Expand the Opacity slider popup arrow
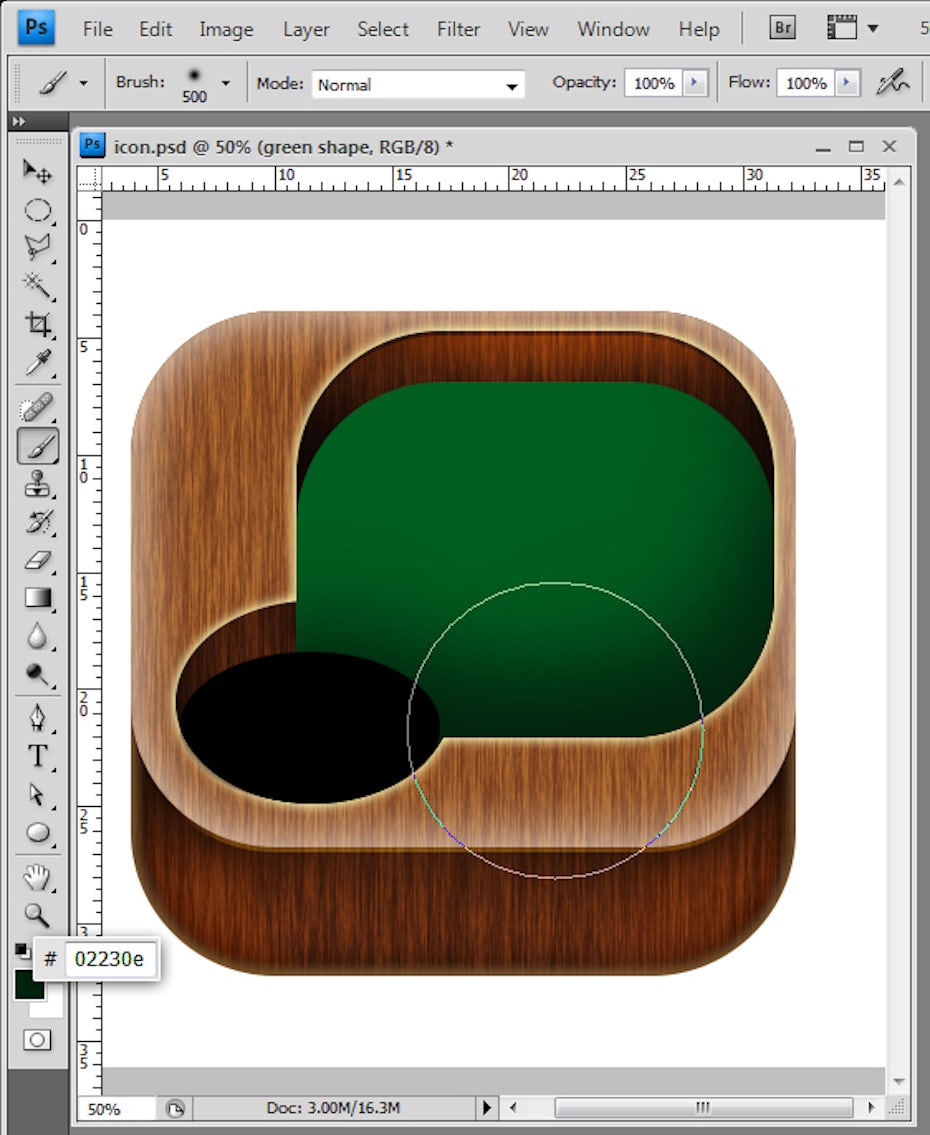 point(695,83)
